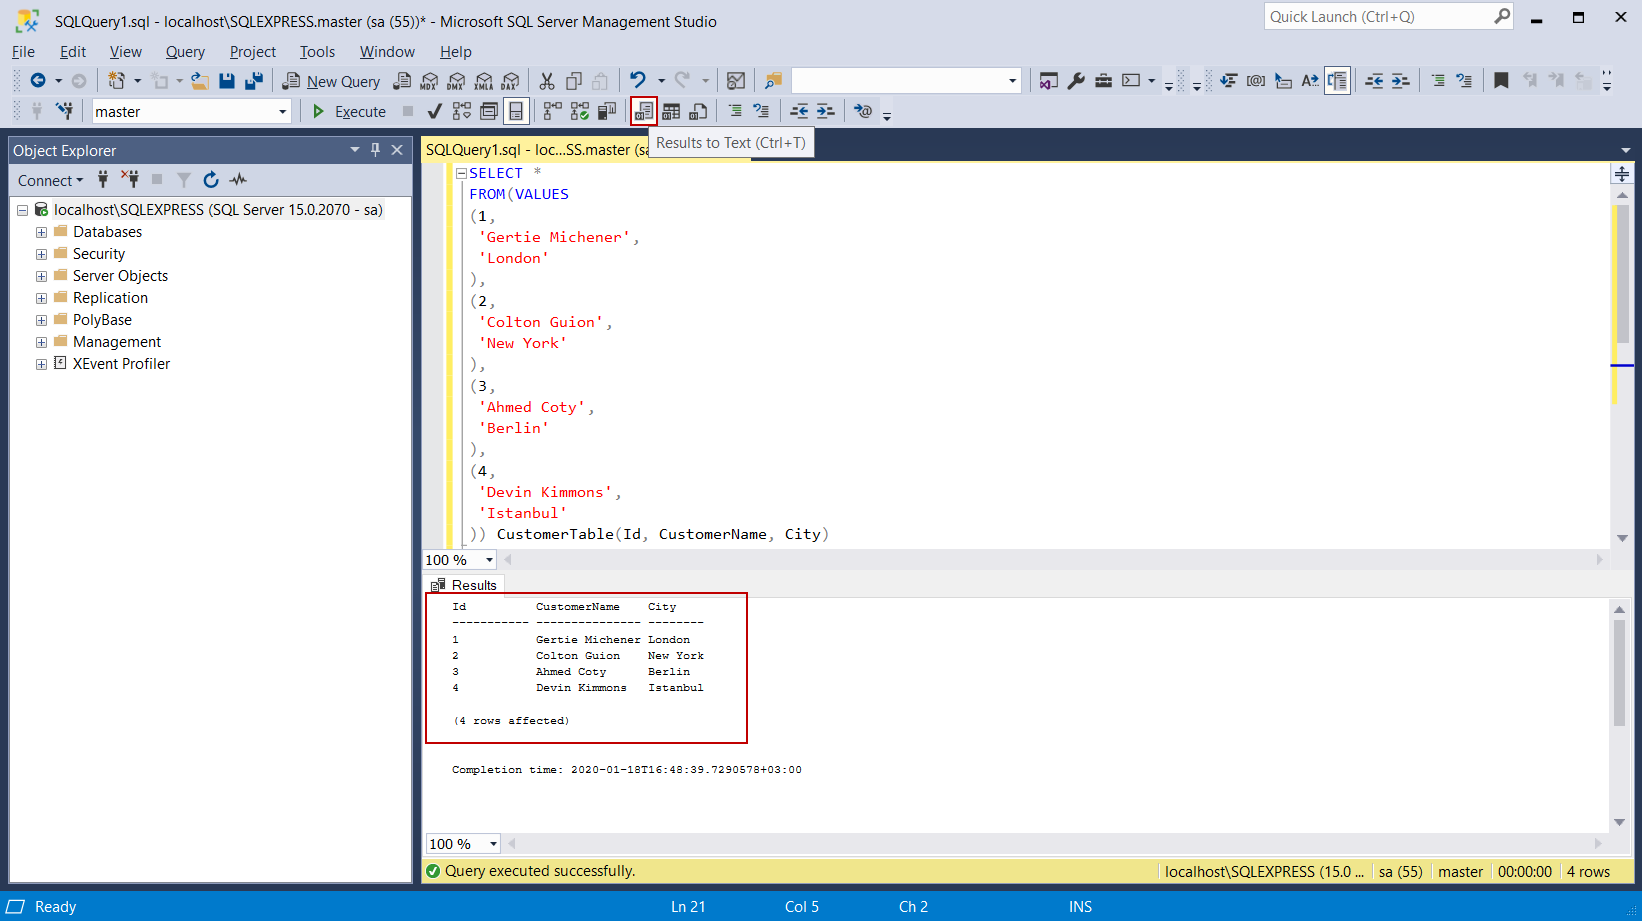
Task: Expand the Databases node
Action: [41, 231]
